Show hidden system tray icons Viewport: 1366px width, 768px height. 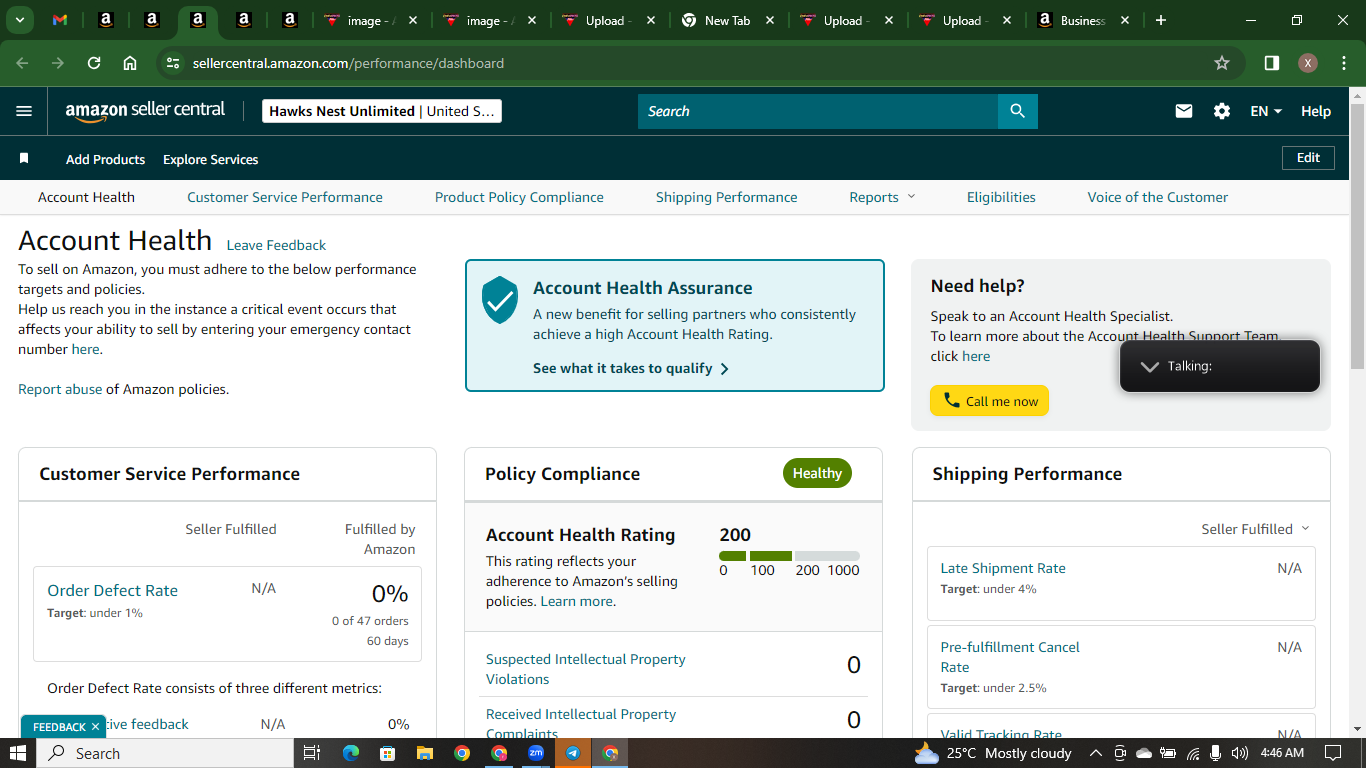1096,753
